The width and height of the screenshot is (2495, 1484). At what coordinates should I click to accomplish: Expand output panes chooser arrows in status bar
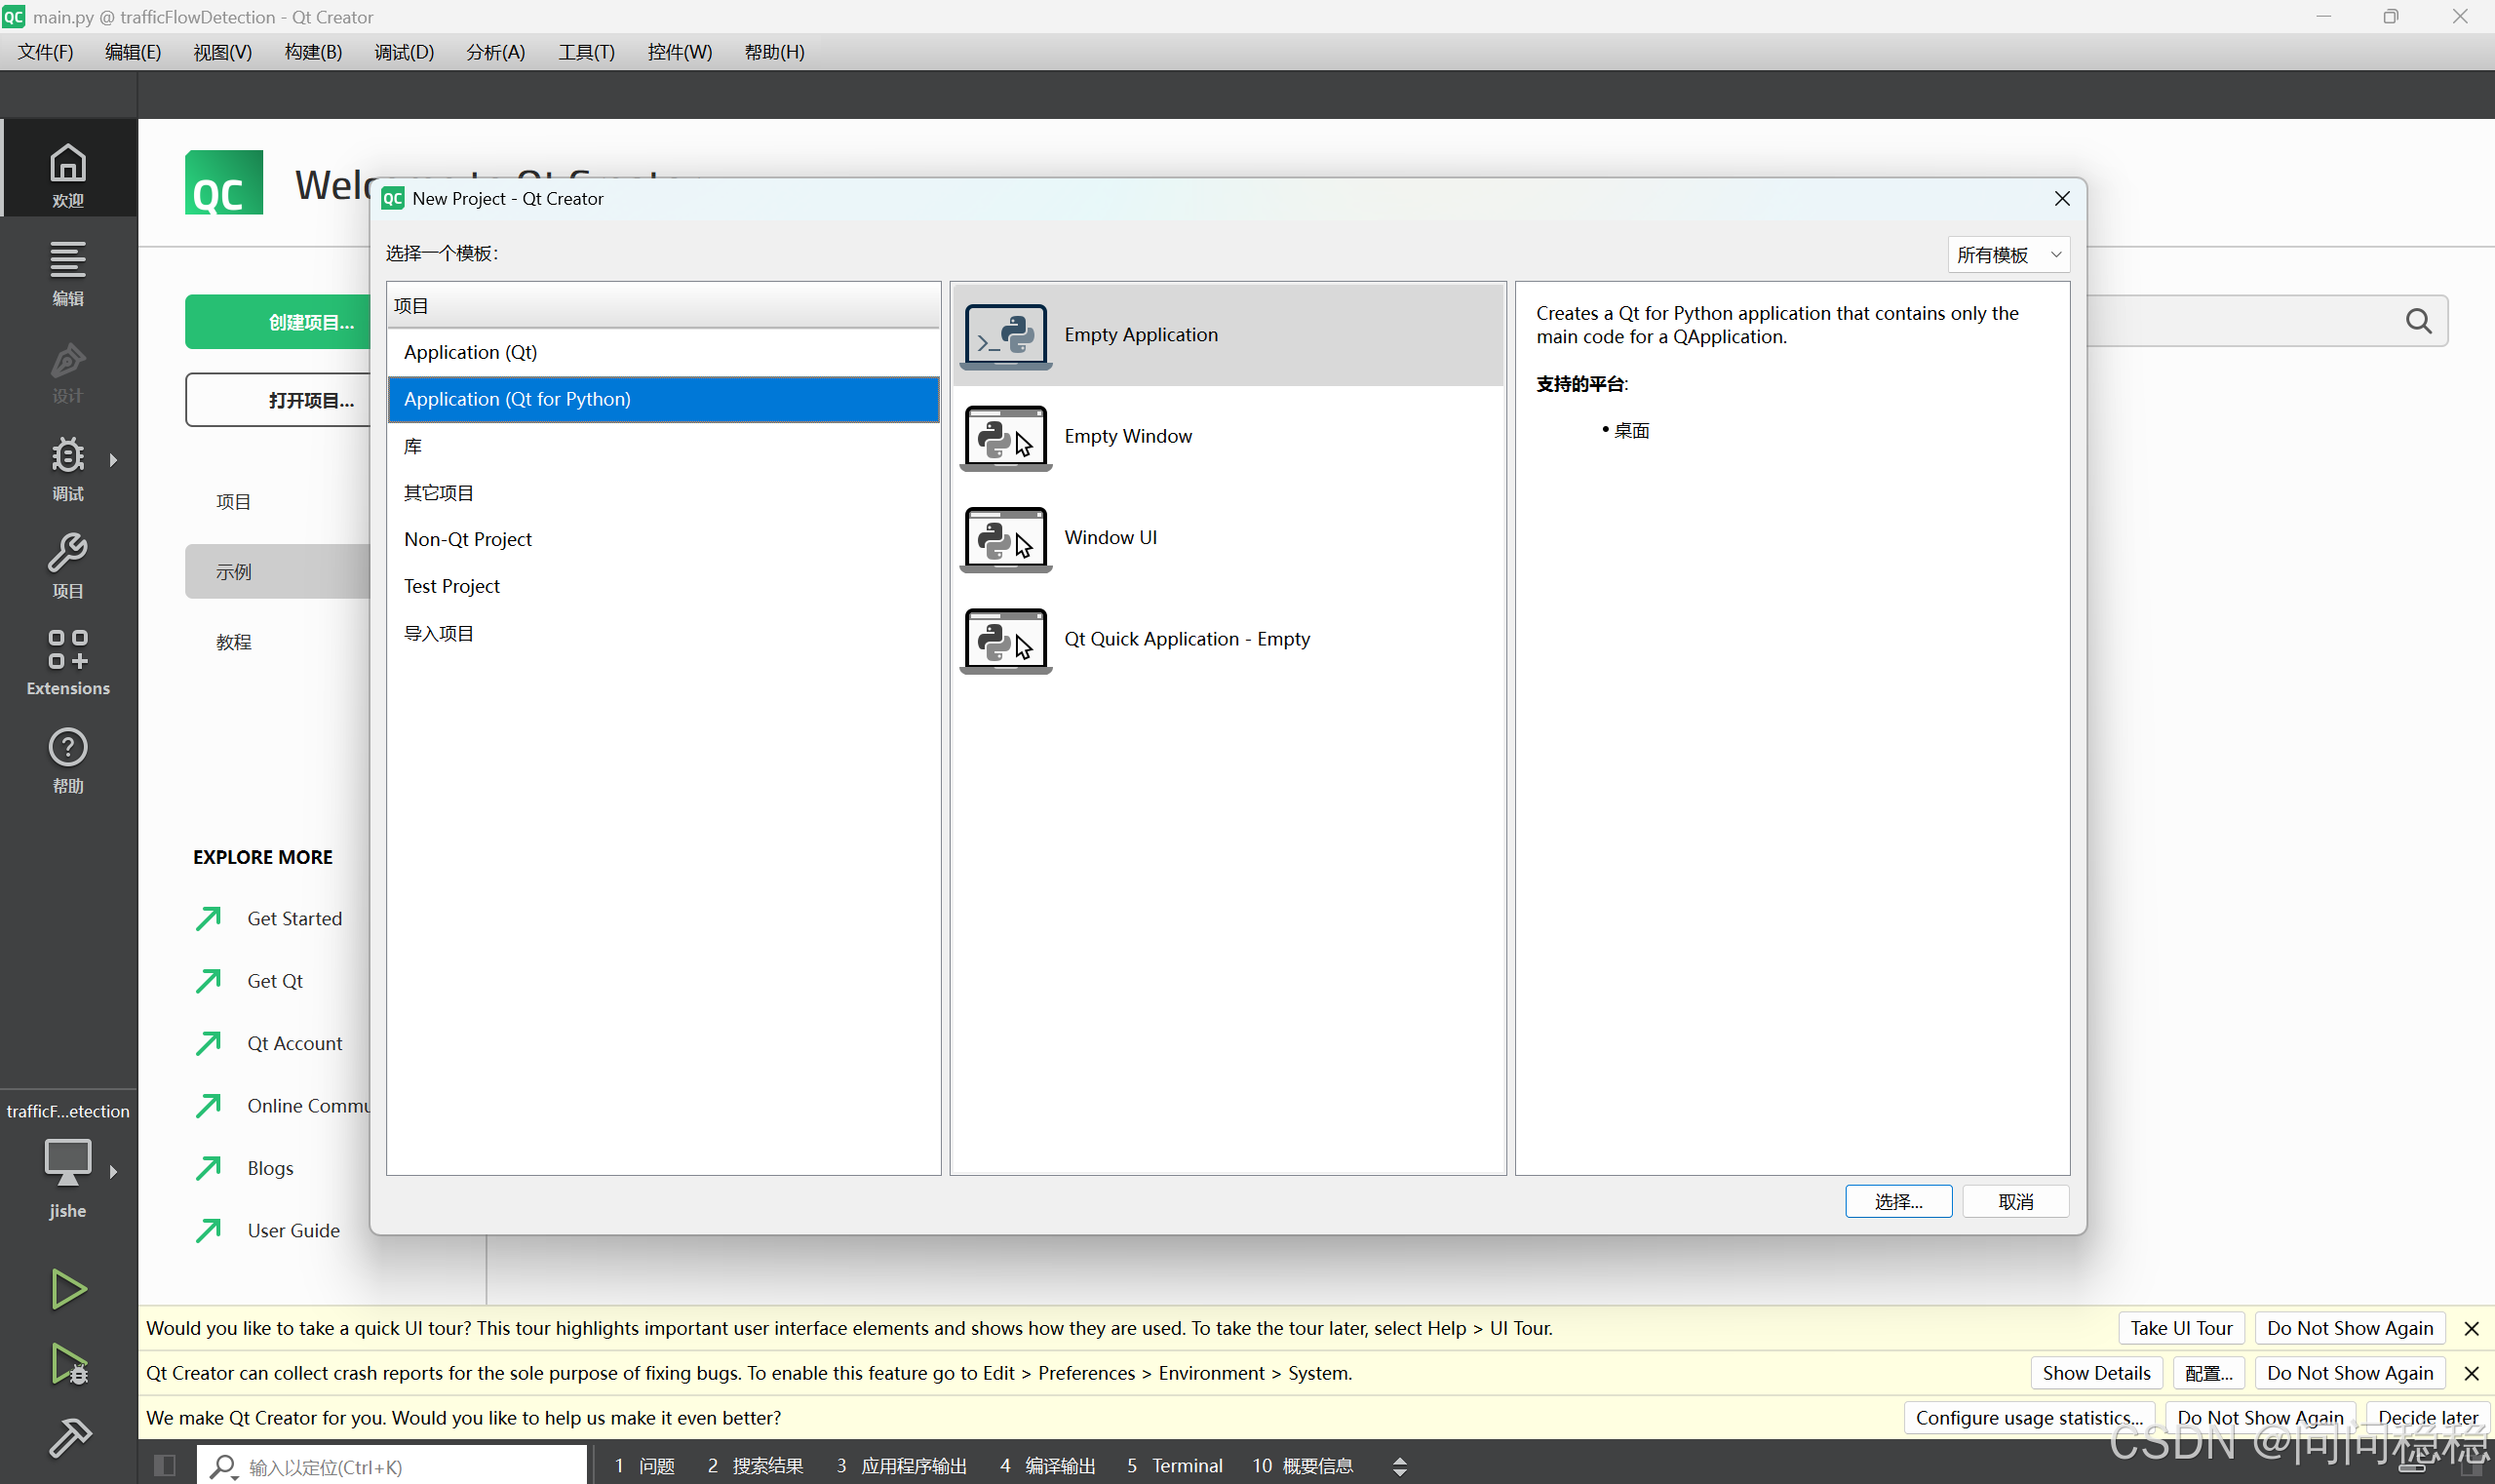click(x=1399, y=1466)
